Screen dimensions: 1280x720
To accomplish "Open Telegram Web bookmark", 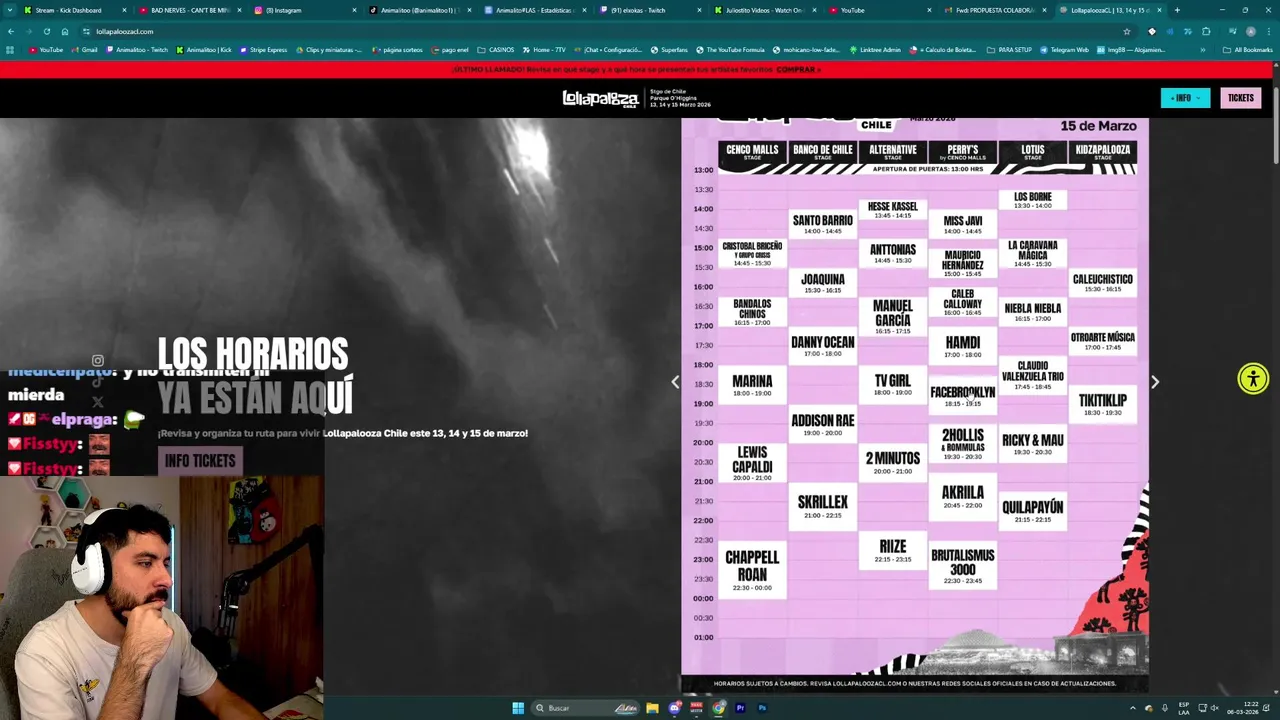I will point(1064,50).
